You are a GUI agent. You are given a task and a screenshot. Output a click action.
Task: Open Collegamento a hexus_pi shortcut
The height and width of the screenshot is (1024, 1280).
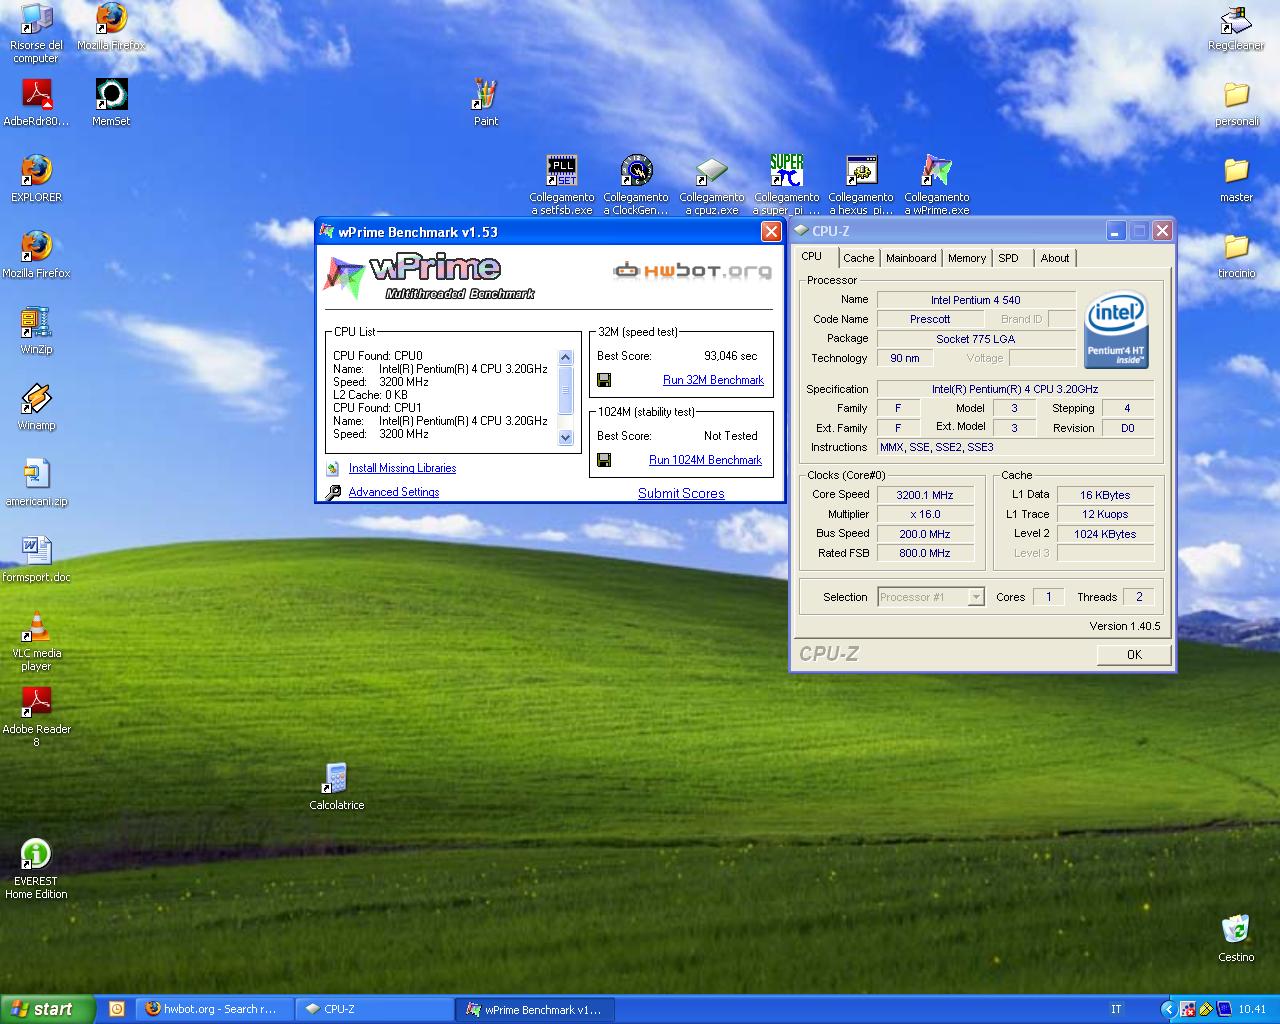[x=861, y=185]
